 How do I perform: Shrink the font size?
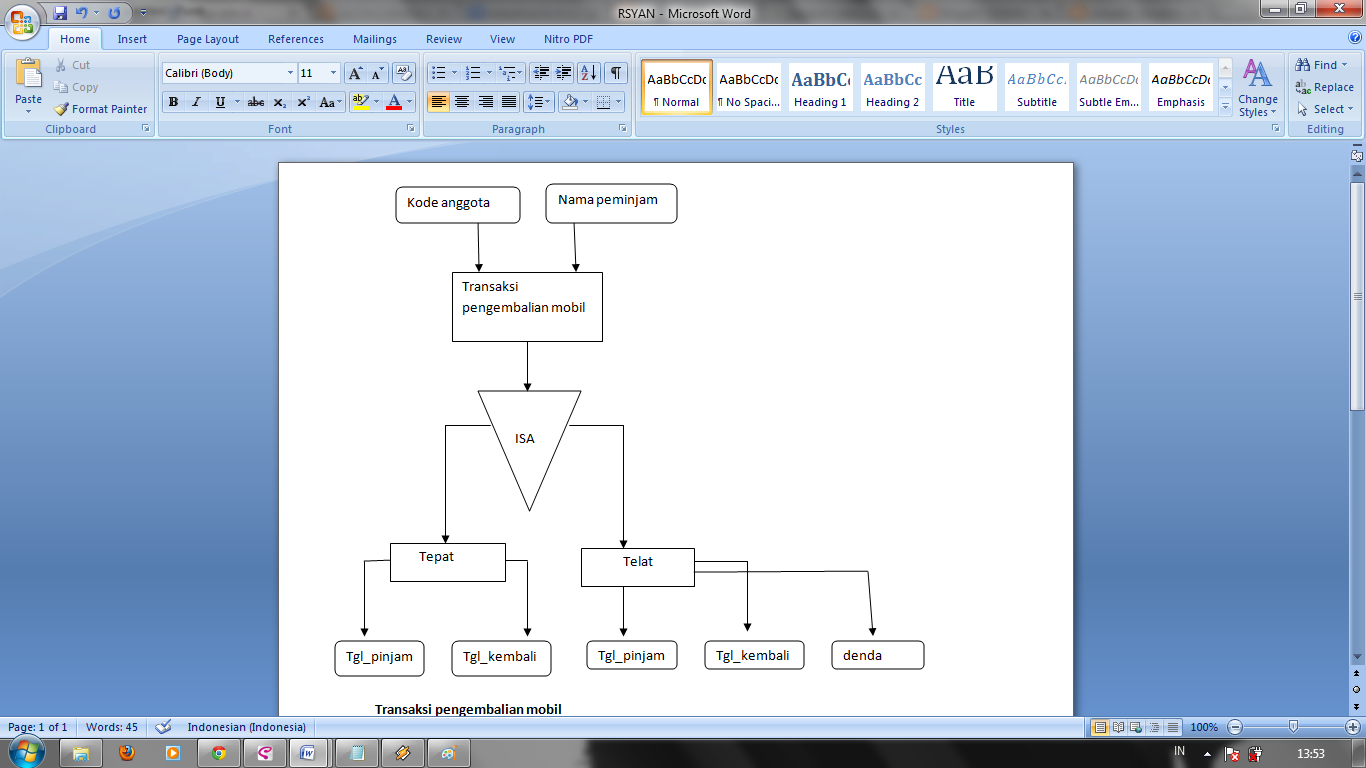pos(378,73)
